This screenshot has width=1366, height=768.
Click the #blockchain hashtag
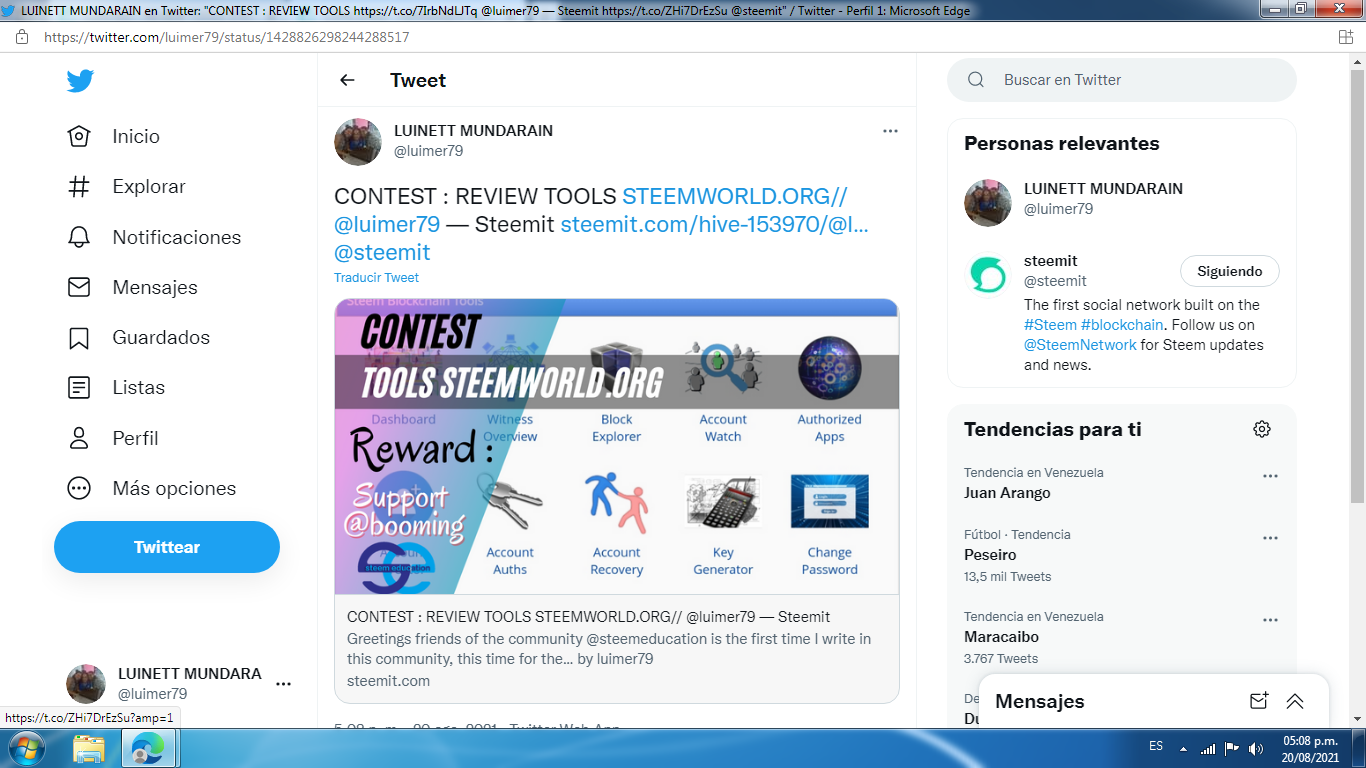(1122, 325)
